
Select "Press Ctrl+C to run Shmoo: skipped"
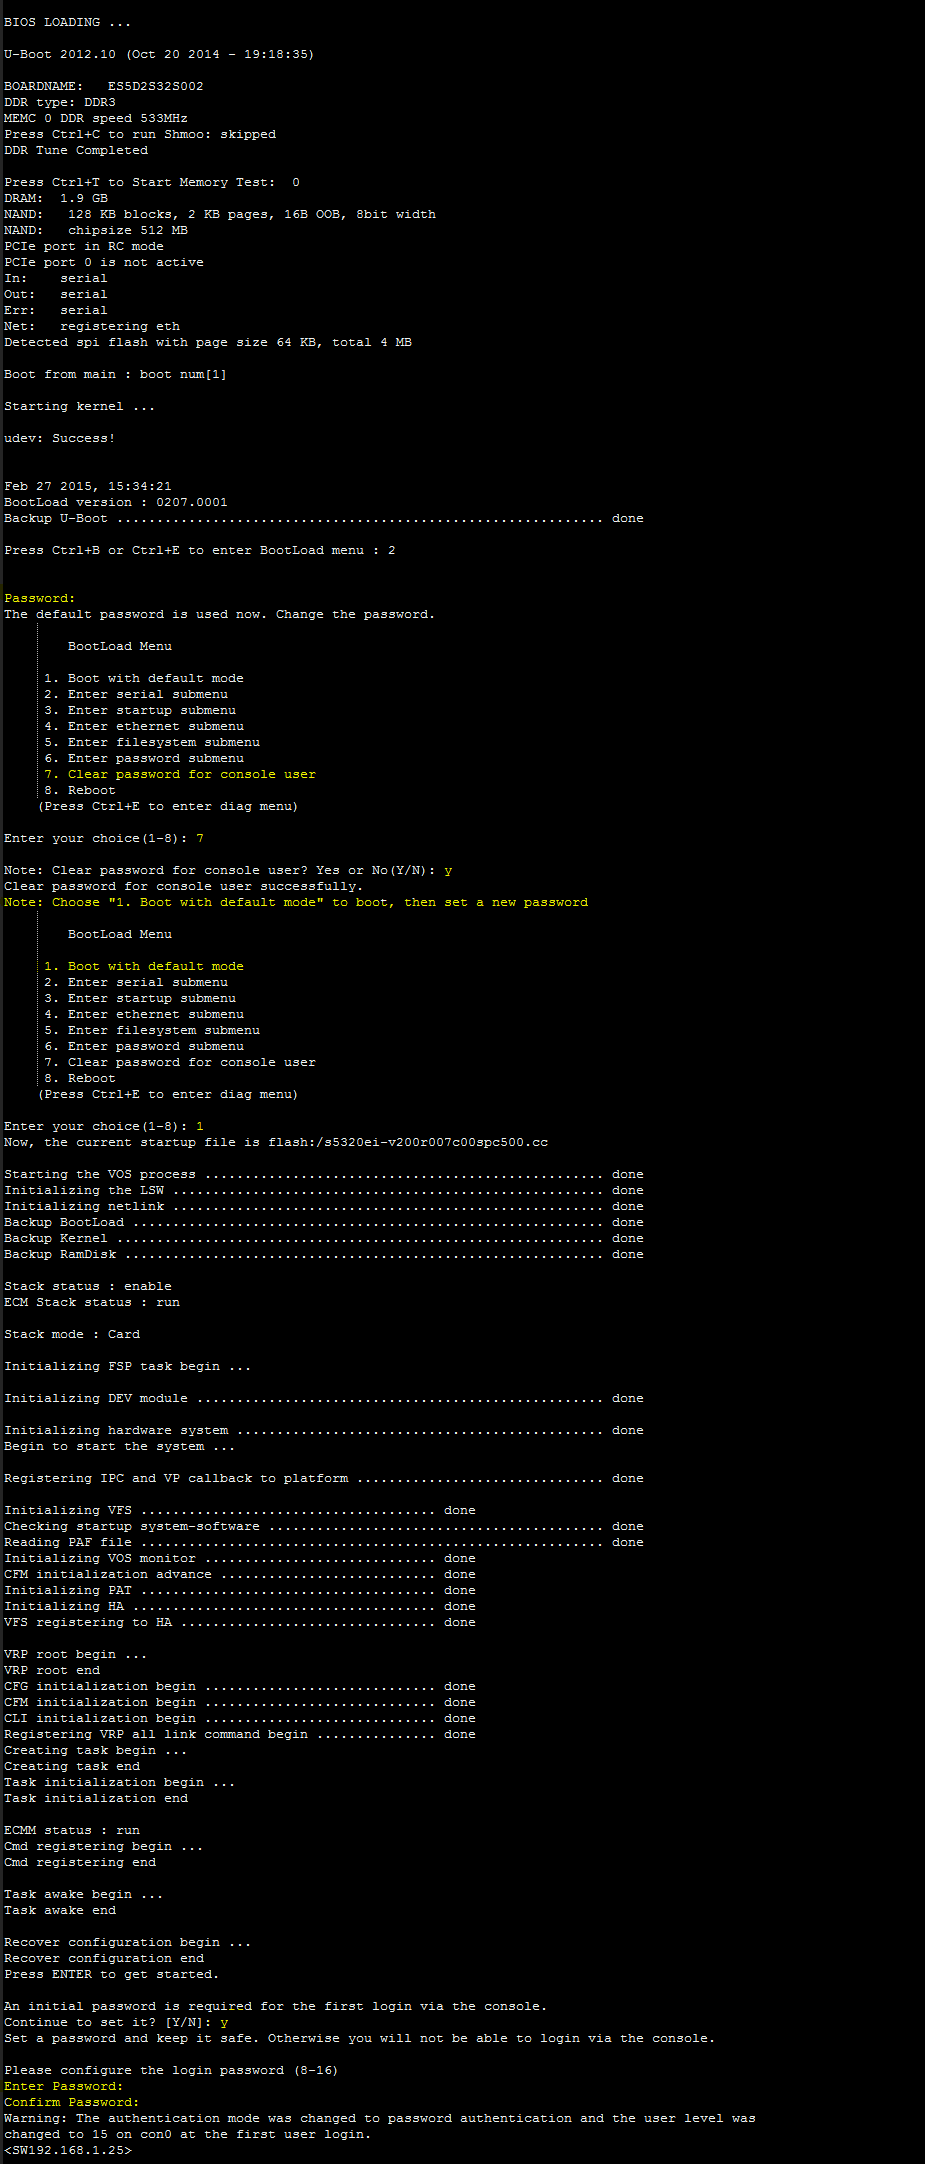[x=140, y=134]
